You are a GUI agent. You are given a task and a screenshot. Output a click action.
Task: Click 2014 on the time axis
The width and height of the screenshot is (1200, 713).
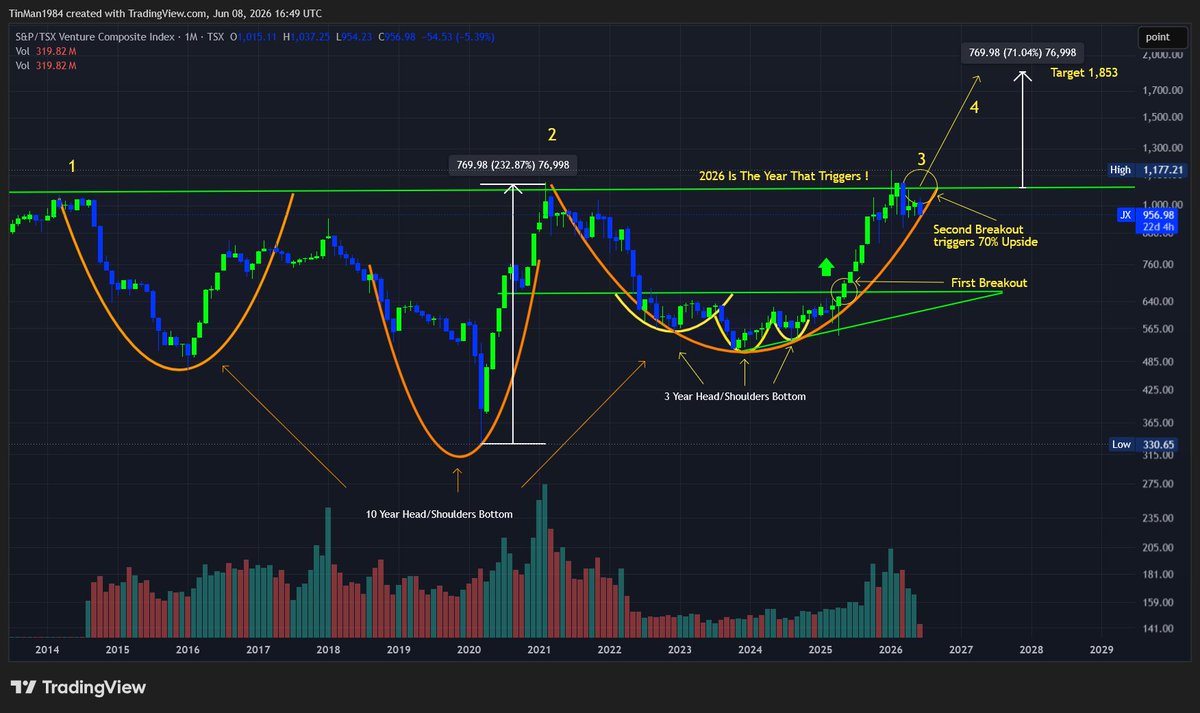46,649
